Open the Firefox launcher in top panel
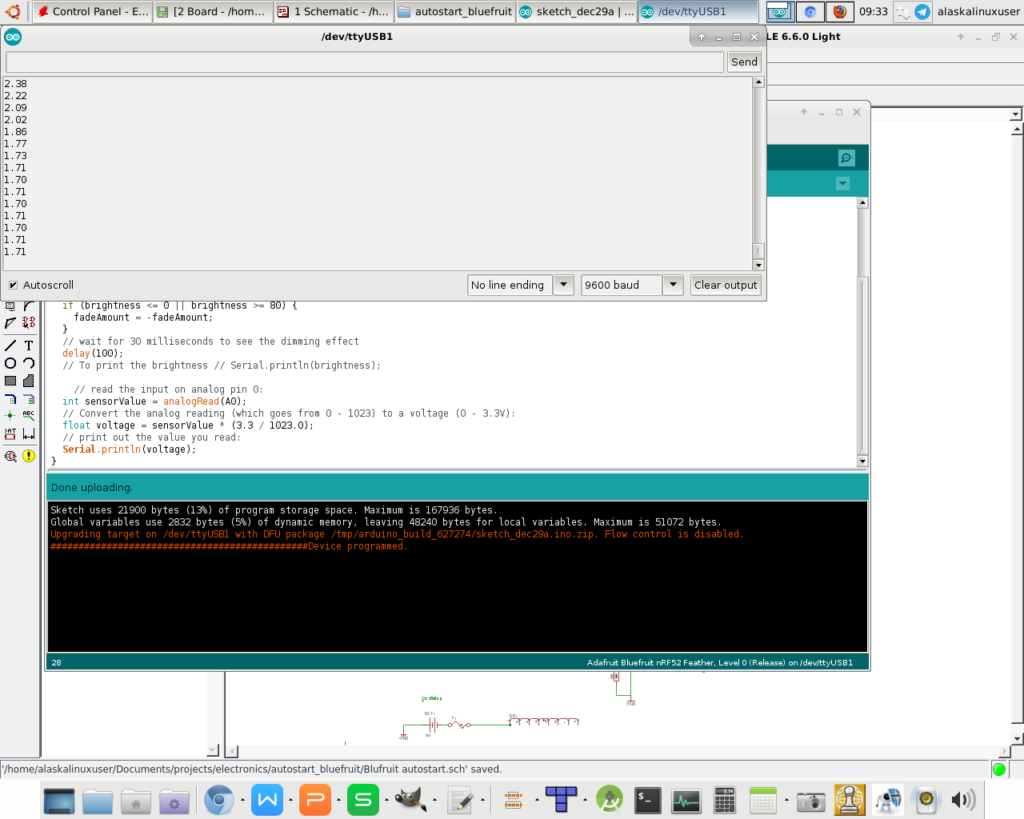 click(839, 12)
